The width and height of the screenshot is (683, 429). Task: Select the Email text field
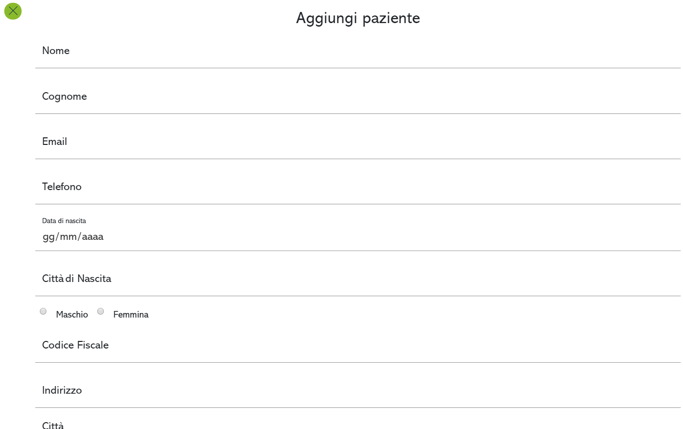pos(358,142)
